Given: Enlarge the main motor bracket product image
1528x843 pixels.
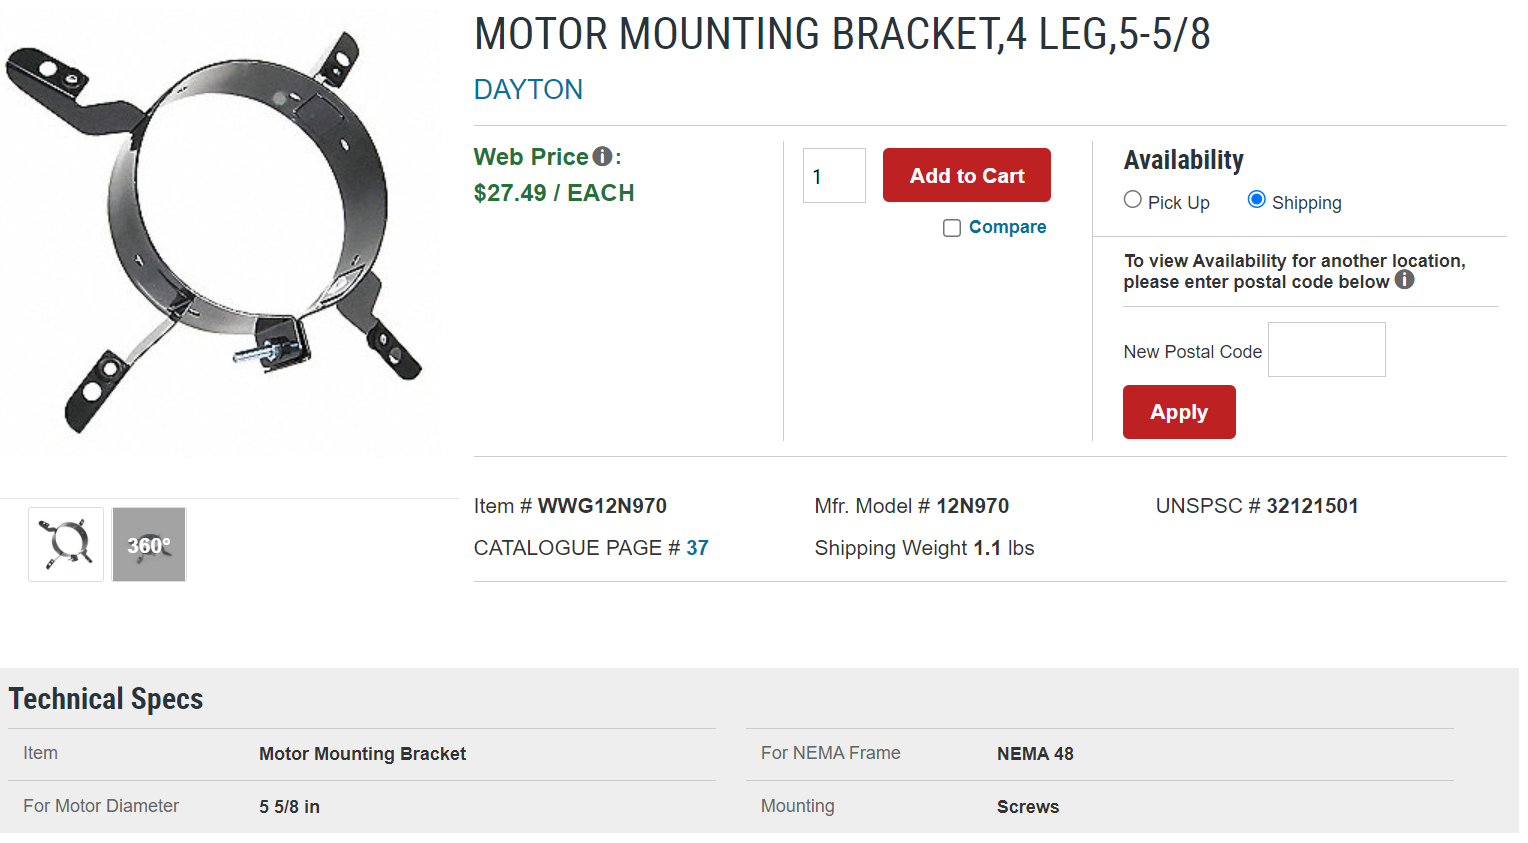Looking at the screenshot, I should point(222,230).
